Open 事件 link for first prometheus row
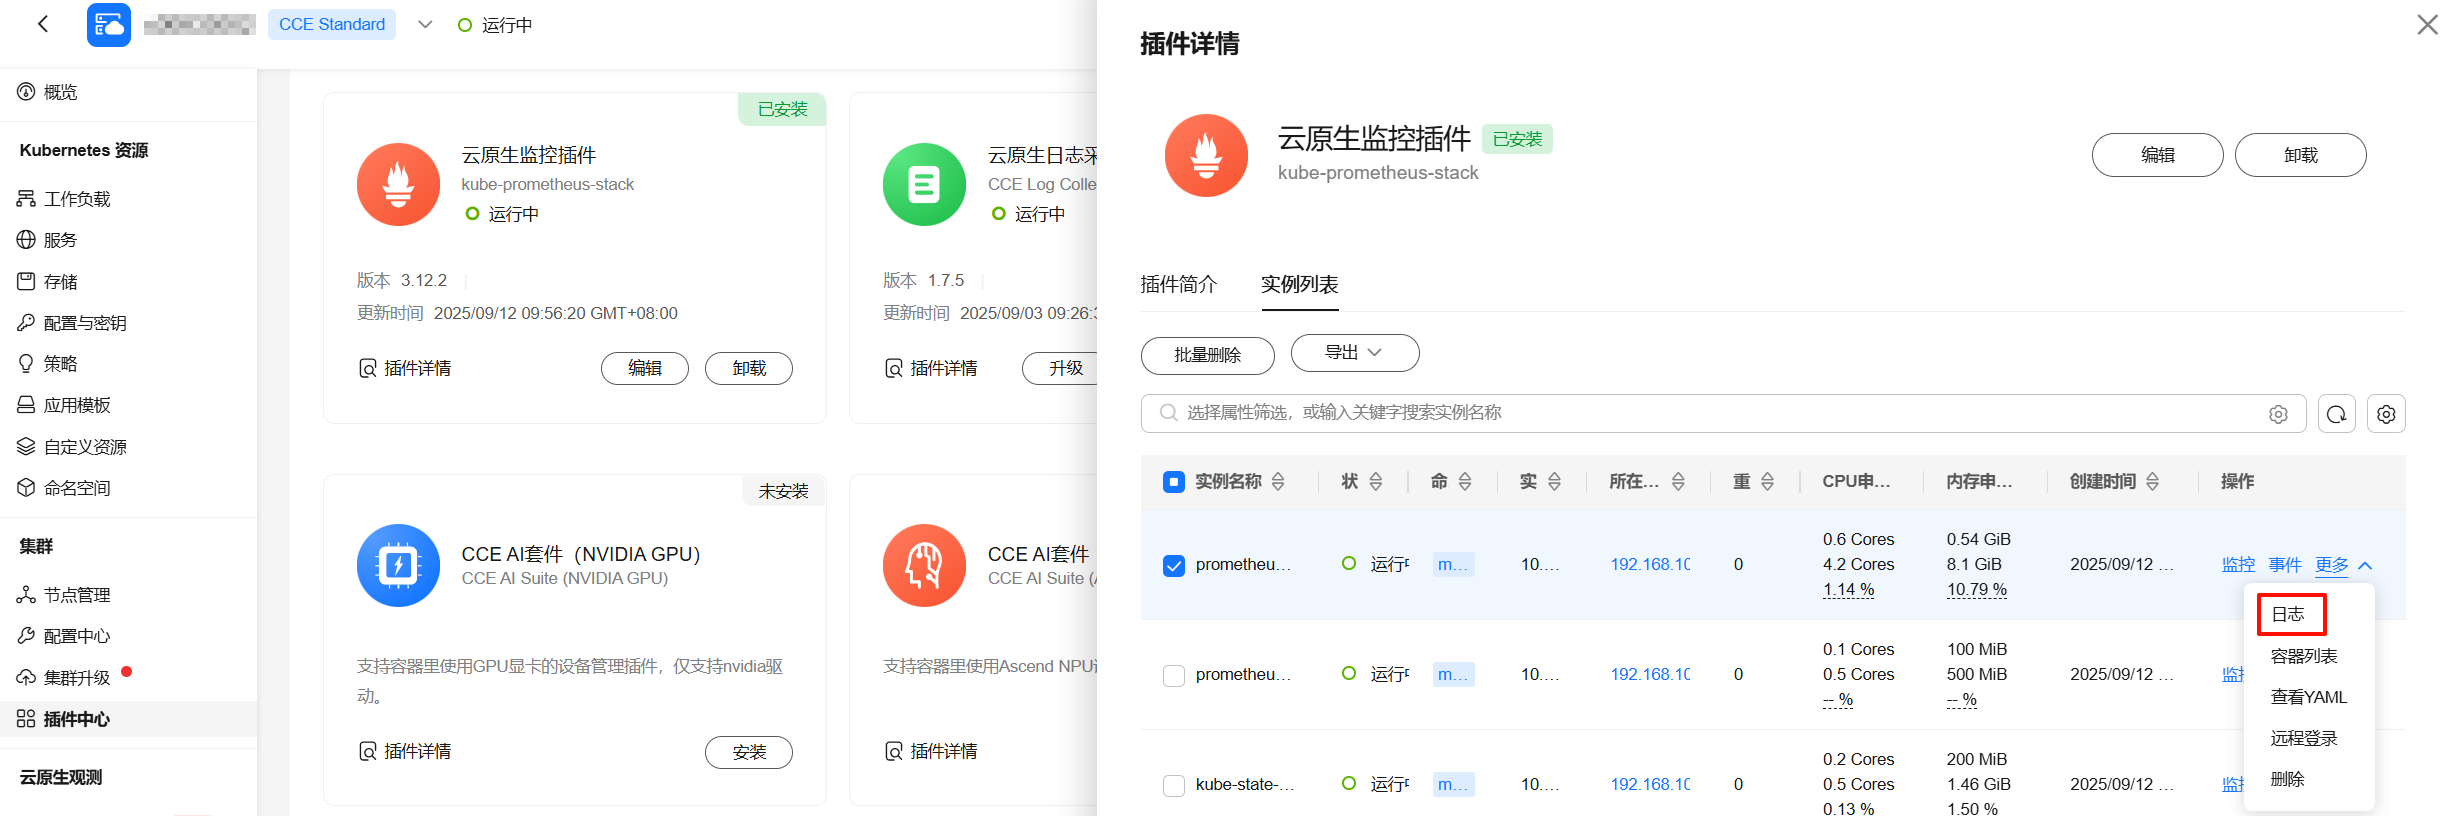This screenshot has width=2450, height=816. (x=2285, y=565)
